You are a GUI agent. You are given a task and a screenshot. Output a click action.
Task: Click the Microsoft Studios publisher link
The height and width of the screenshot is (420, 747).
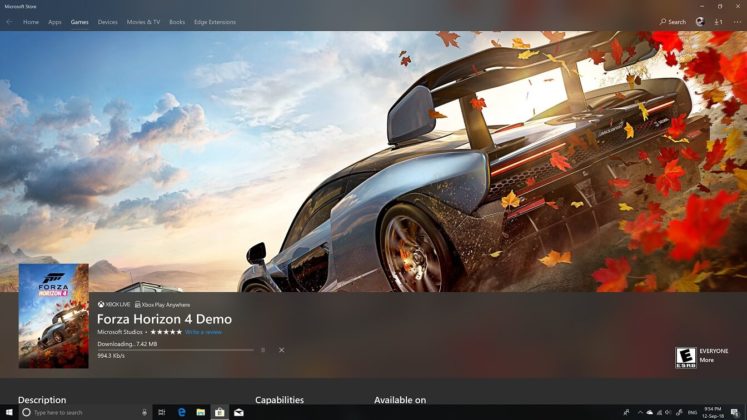(120, 332)
